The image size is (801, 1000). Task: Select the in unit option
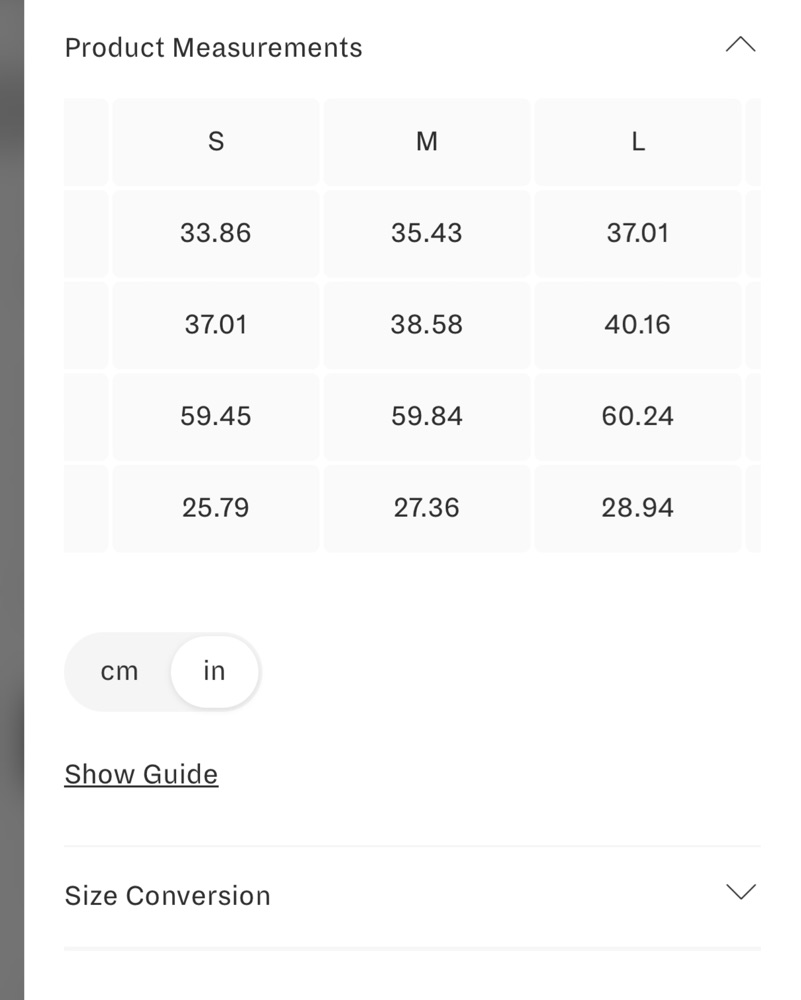tap(214, 671)
